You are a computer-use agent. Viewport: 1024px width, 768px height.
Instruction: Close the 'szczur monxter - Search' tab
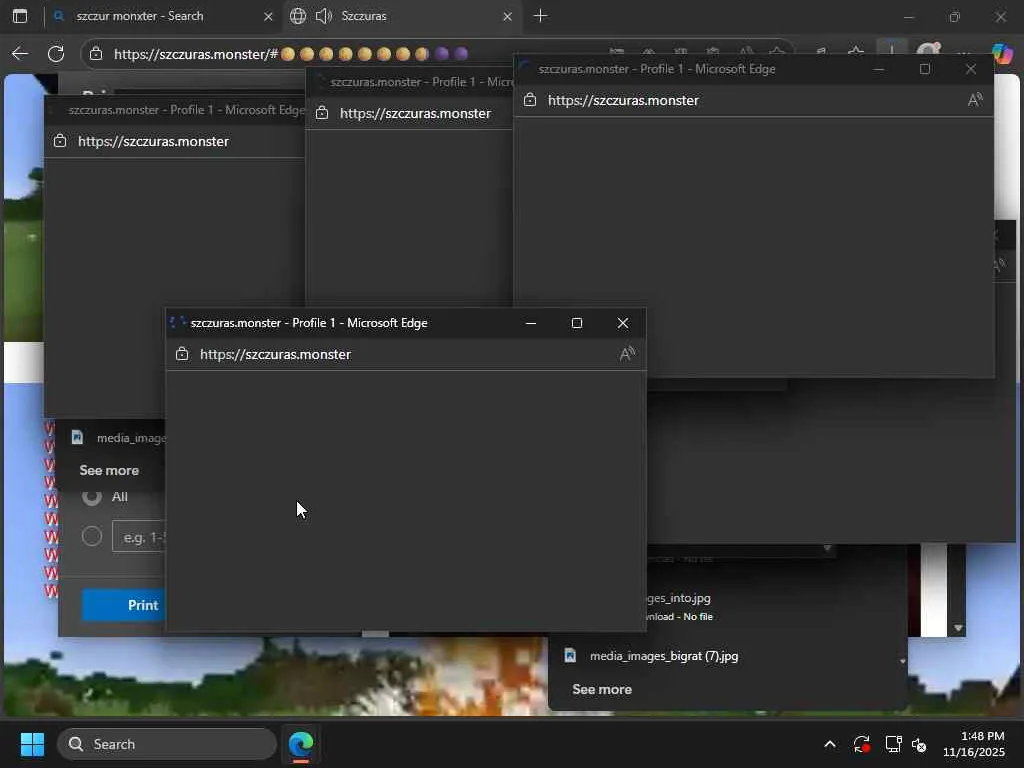click(268, 16)
